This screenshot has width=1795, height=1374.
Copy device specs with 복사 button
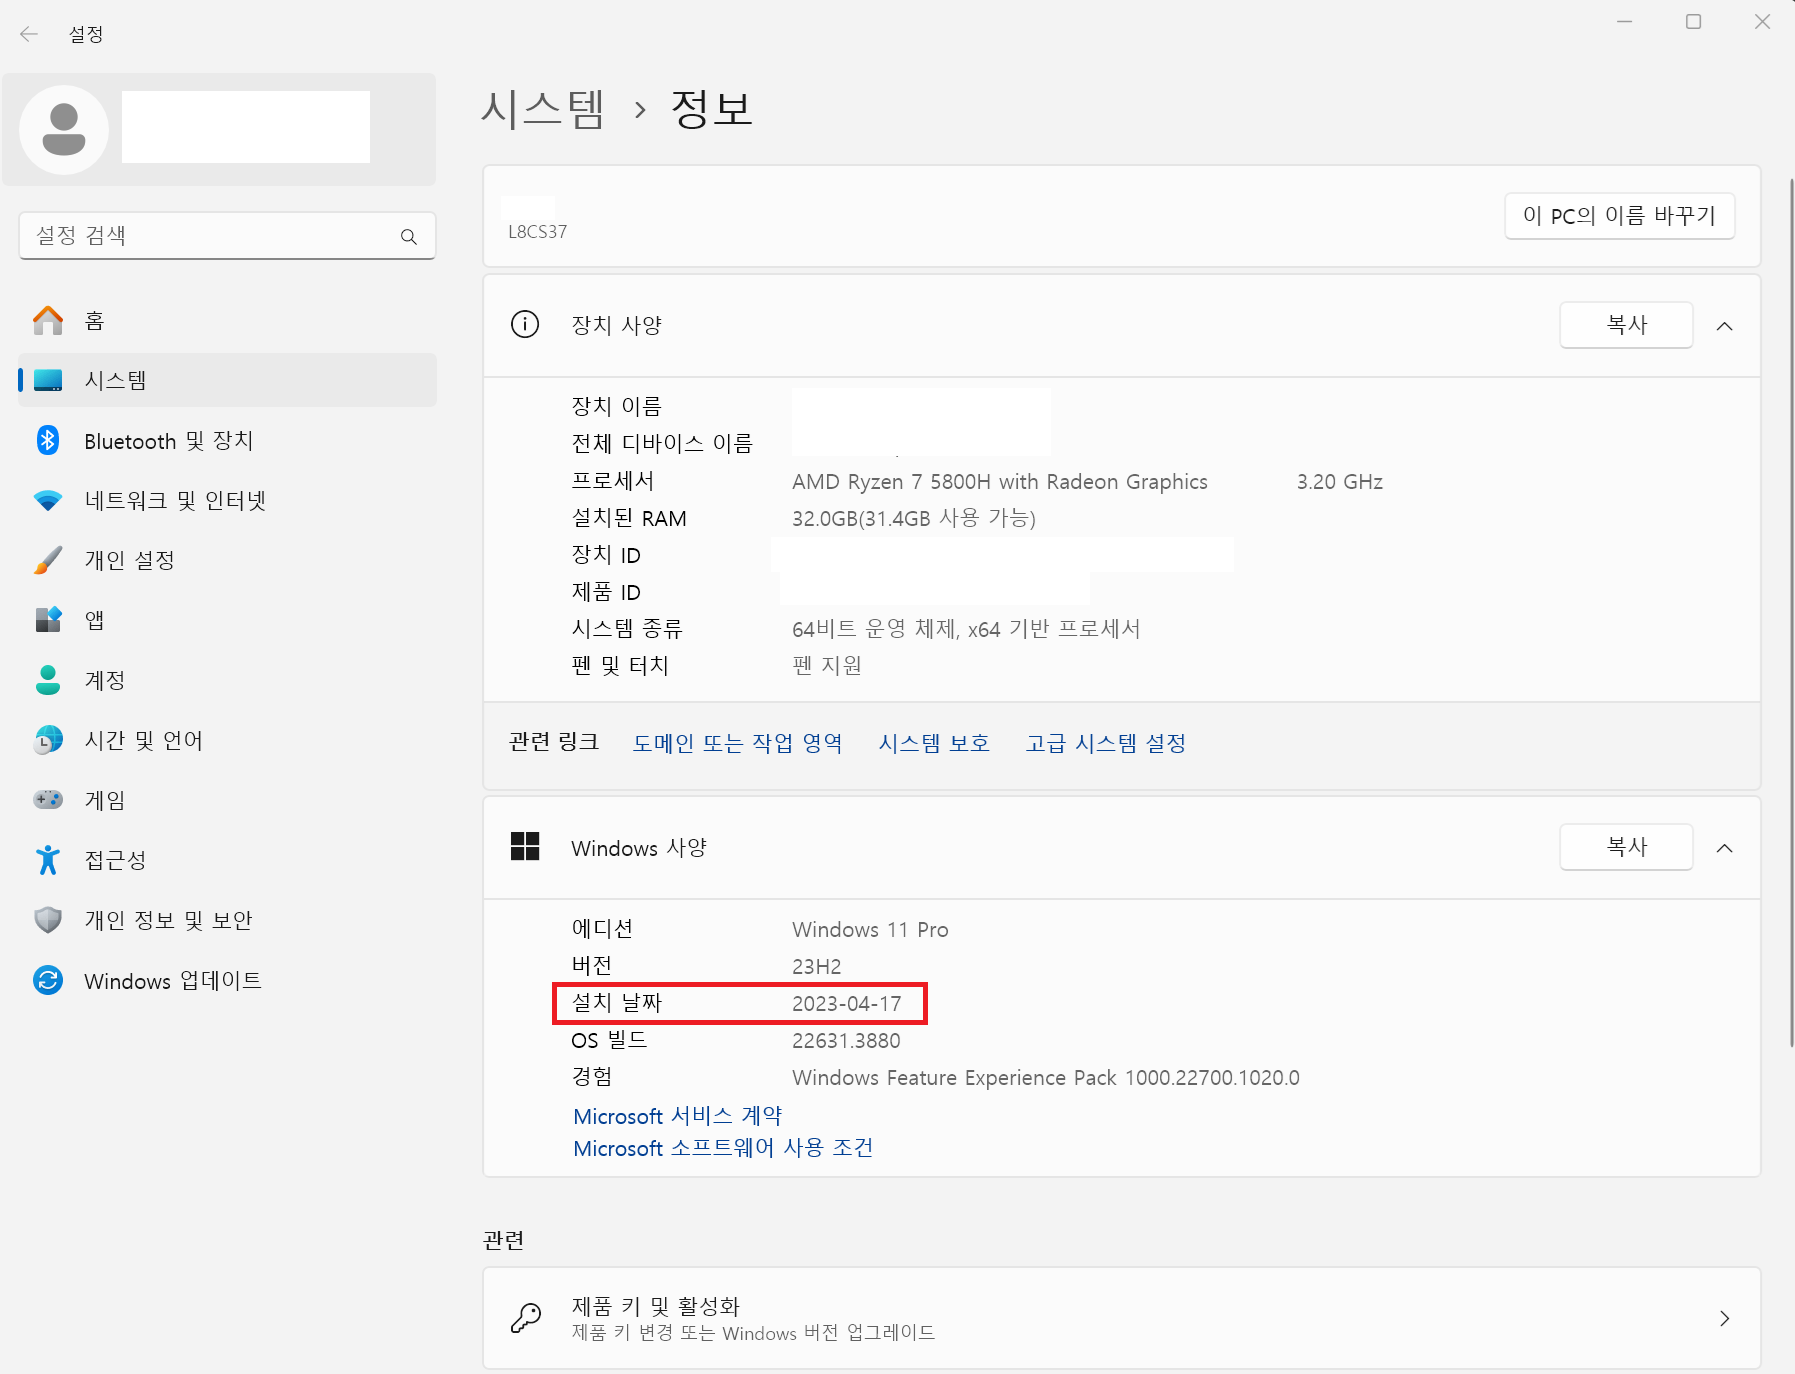click(1626, 325)
